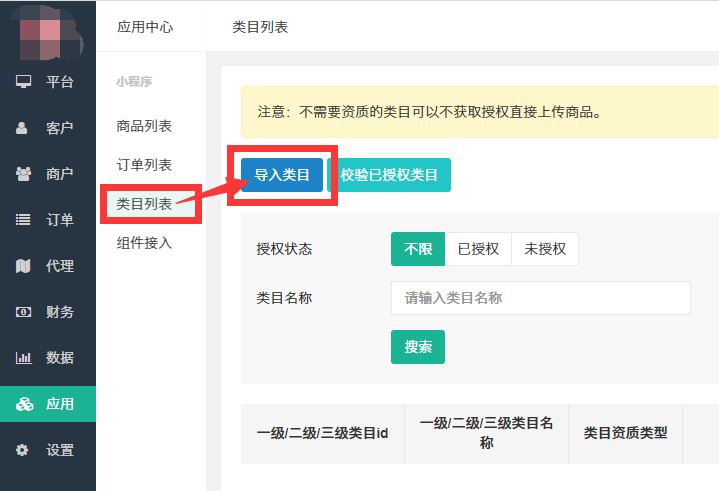This screenshot has width=719, height=491.
Task: Click the map icon beside 代理
Action: pyautogui.click(x=23, y=266)
